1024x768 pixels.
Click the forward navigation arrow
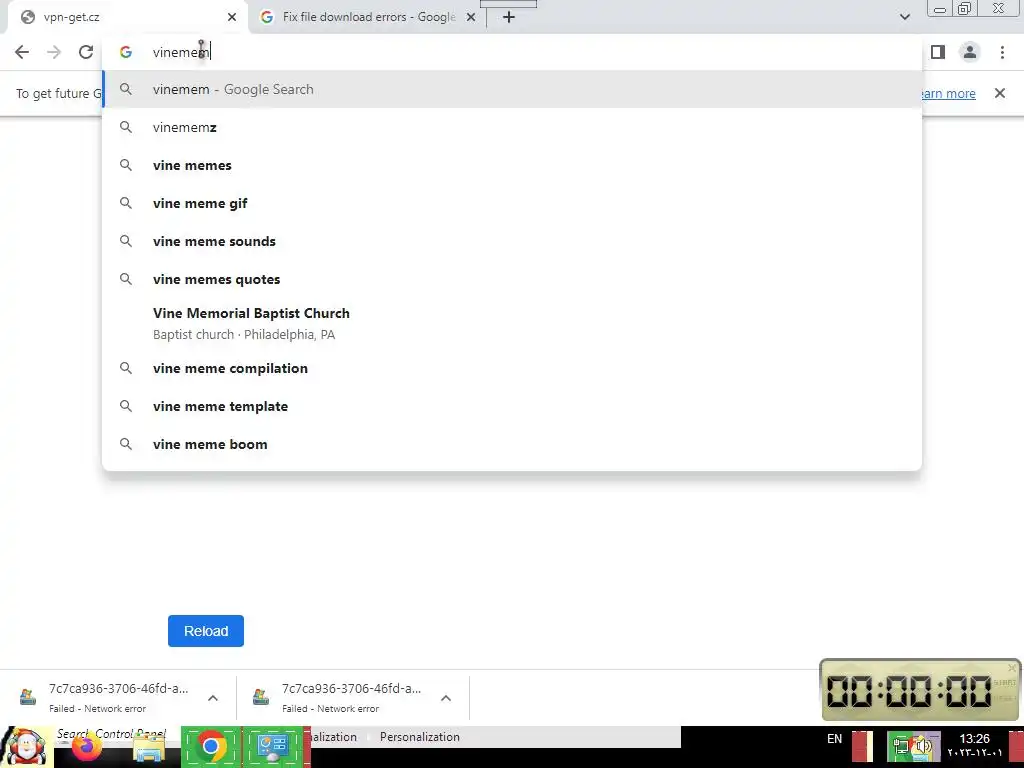54,52
